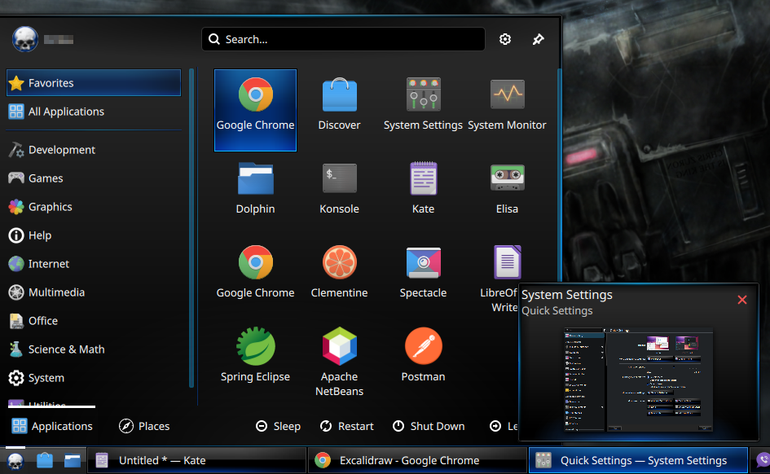Open the Discover software center

(339, 104)
